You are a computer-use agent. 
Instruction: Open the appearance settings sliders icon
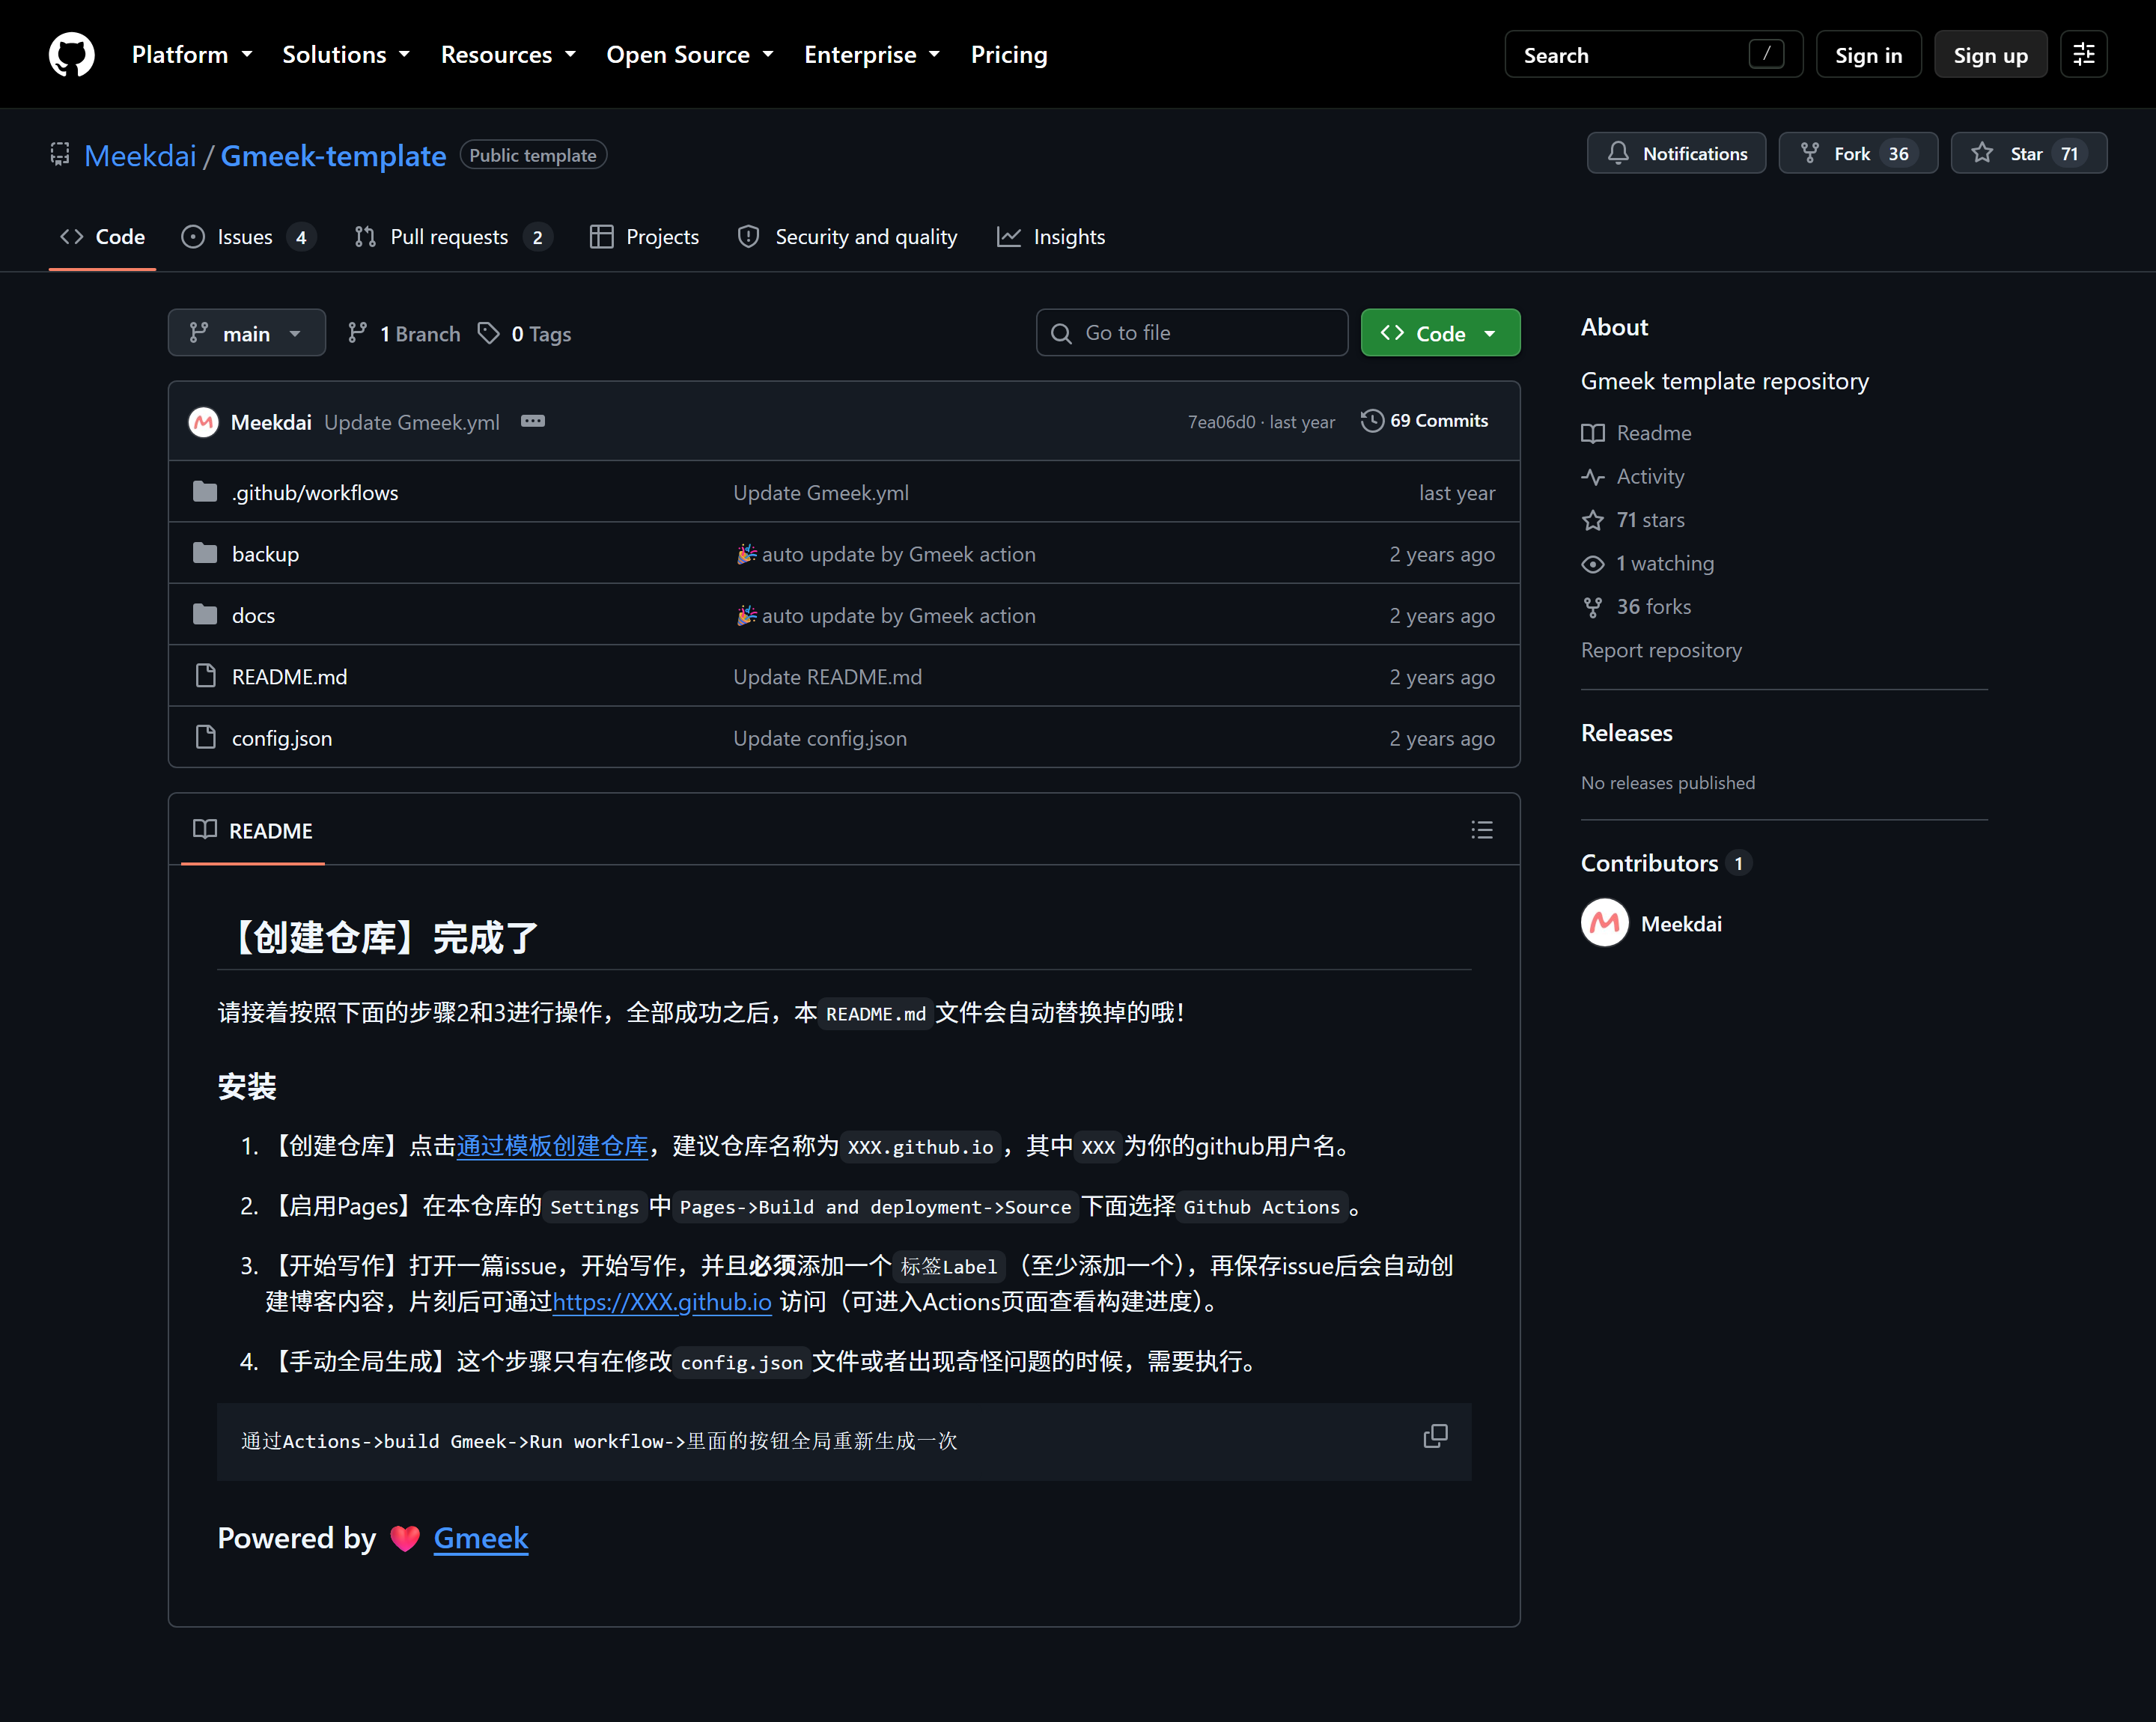click(2083, 54)
